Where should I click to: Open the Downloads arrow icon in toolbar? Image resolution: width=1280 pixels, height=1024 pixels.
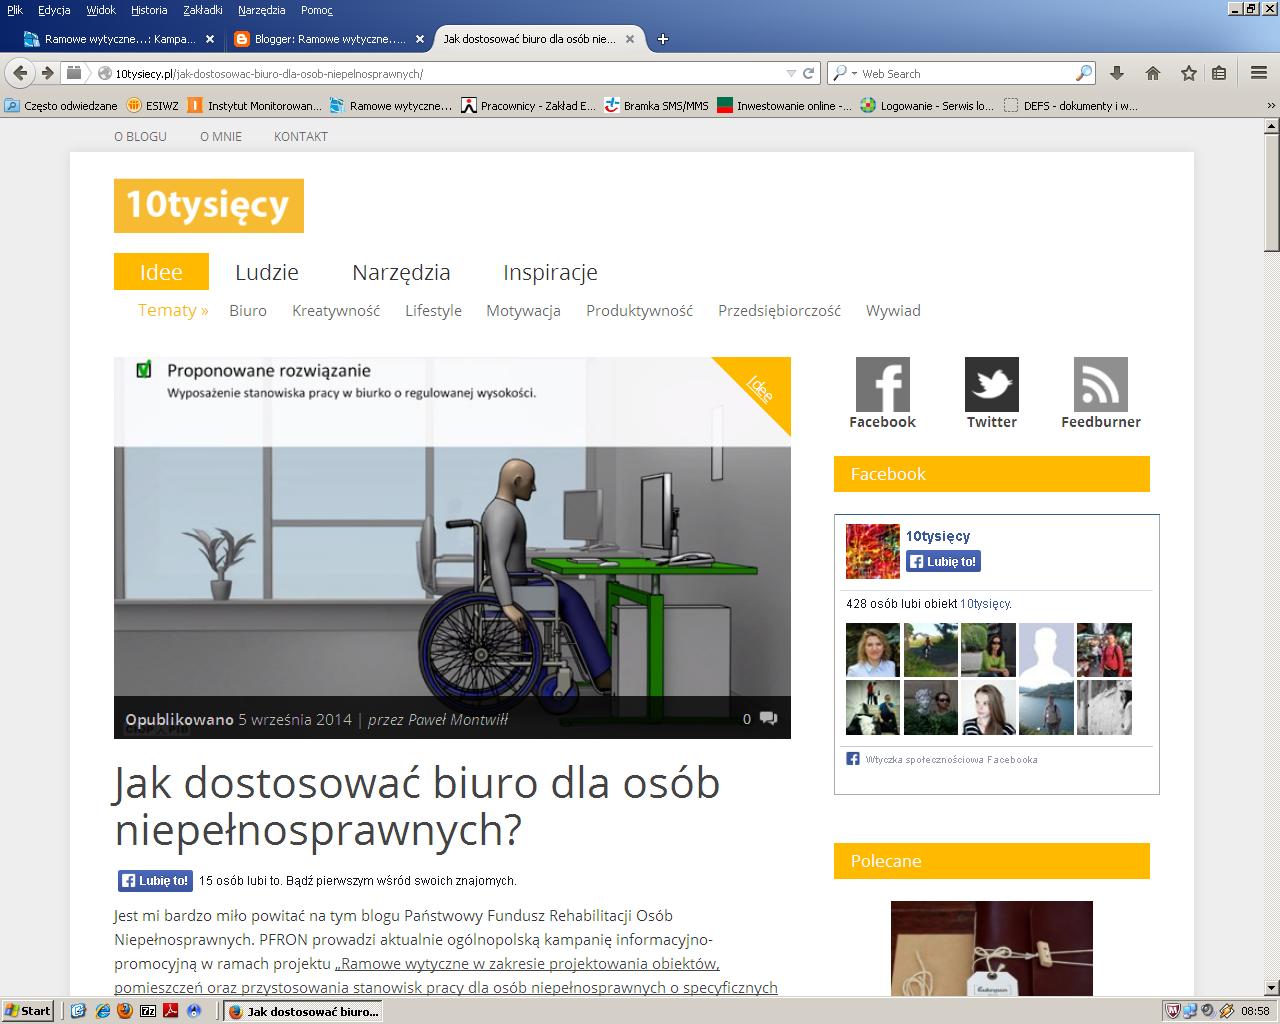tap(1118, 73)
